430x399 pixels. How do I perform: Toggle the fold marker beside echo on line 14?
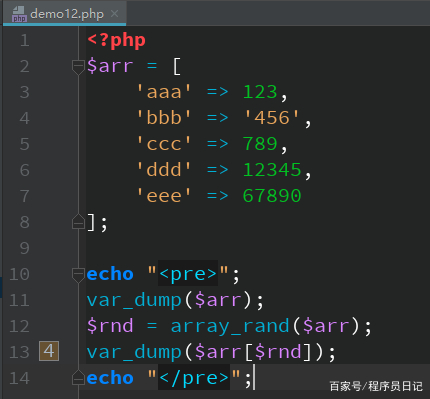78,377
